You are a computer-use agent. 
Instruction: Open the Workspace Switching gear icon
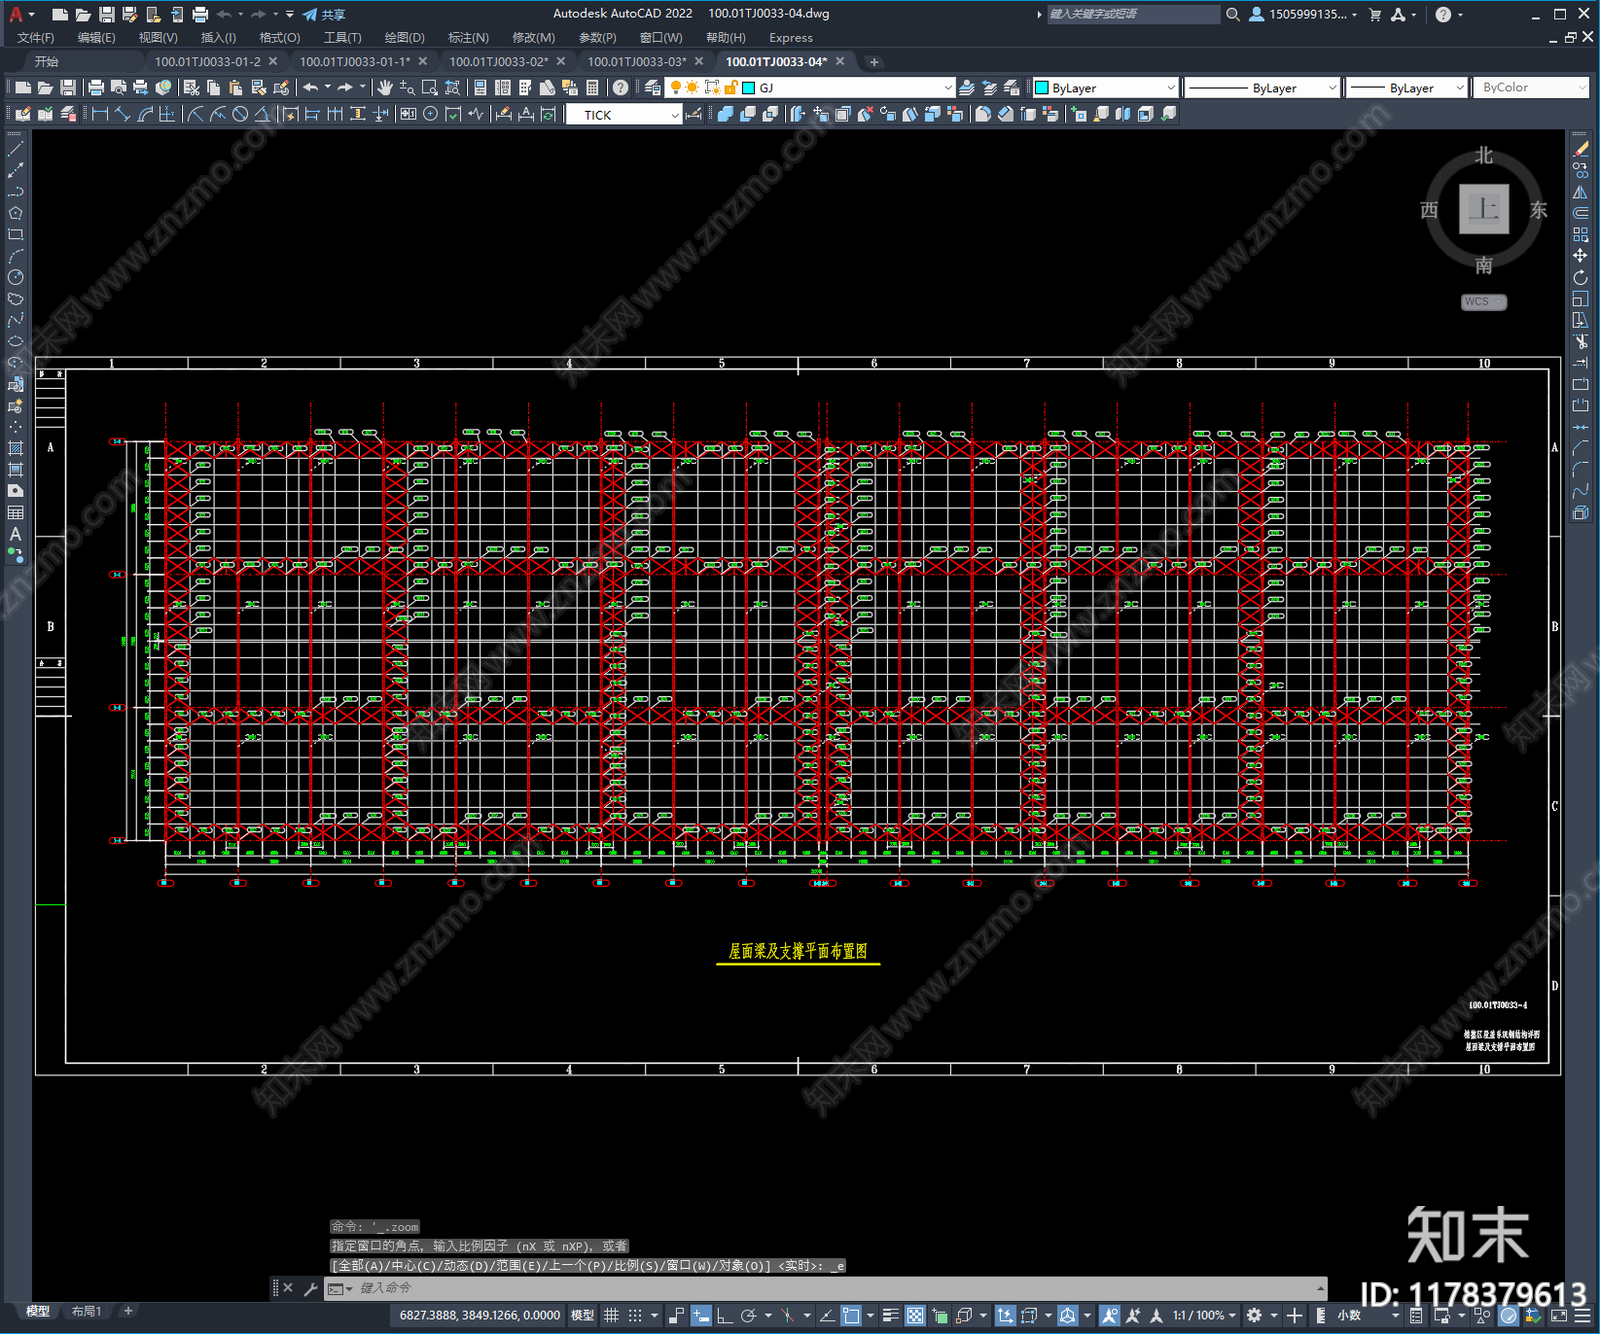[x=1254, y=1316]
